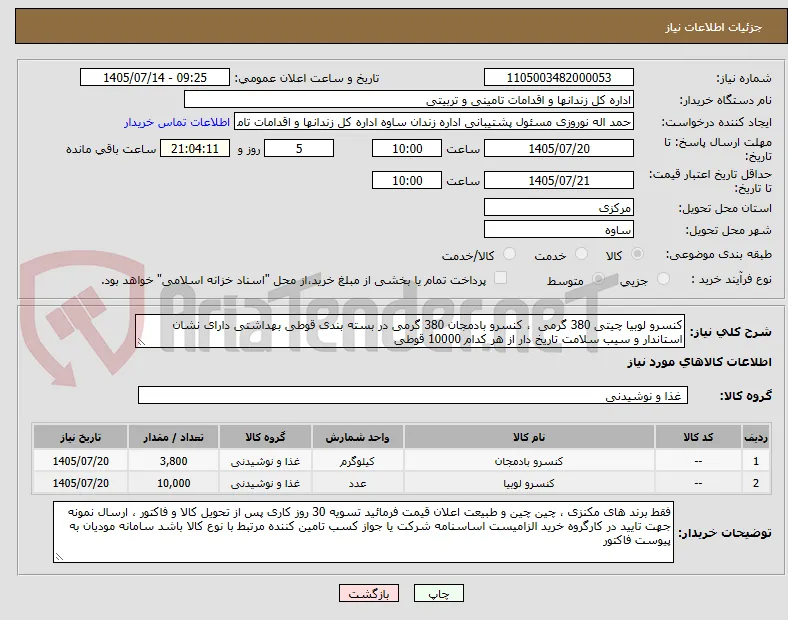Click the عدد unit cell

[357, 483]
